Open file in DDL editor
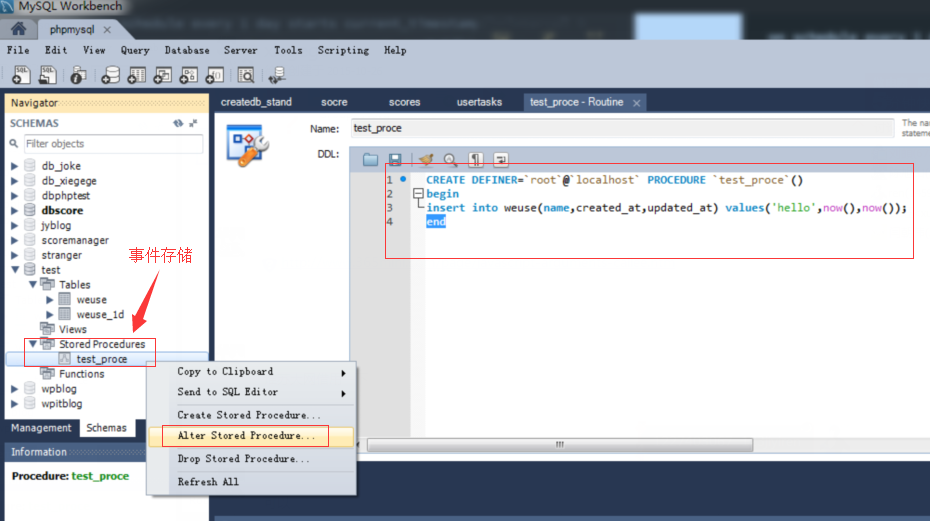Screen dimensions: 930x521 click(x=371, y=159)
